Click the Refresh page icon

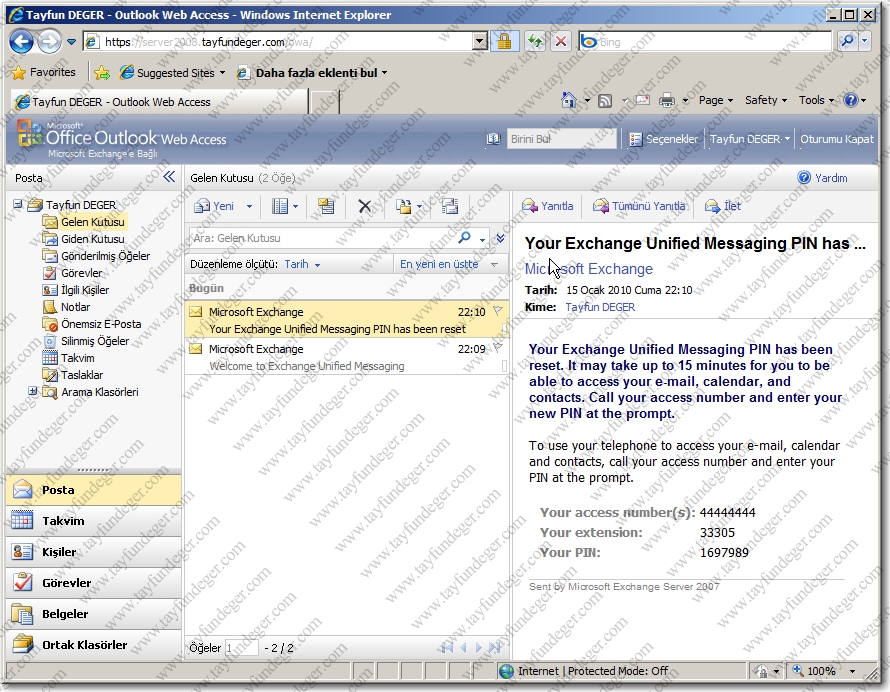(x=535, y=41)
